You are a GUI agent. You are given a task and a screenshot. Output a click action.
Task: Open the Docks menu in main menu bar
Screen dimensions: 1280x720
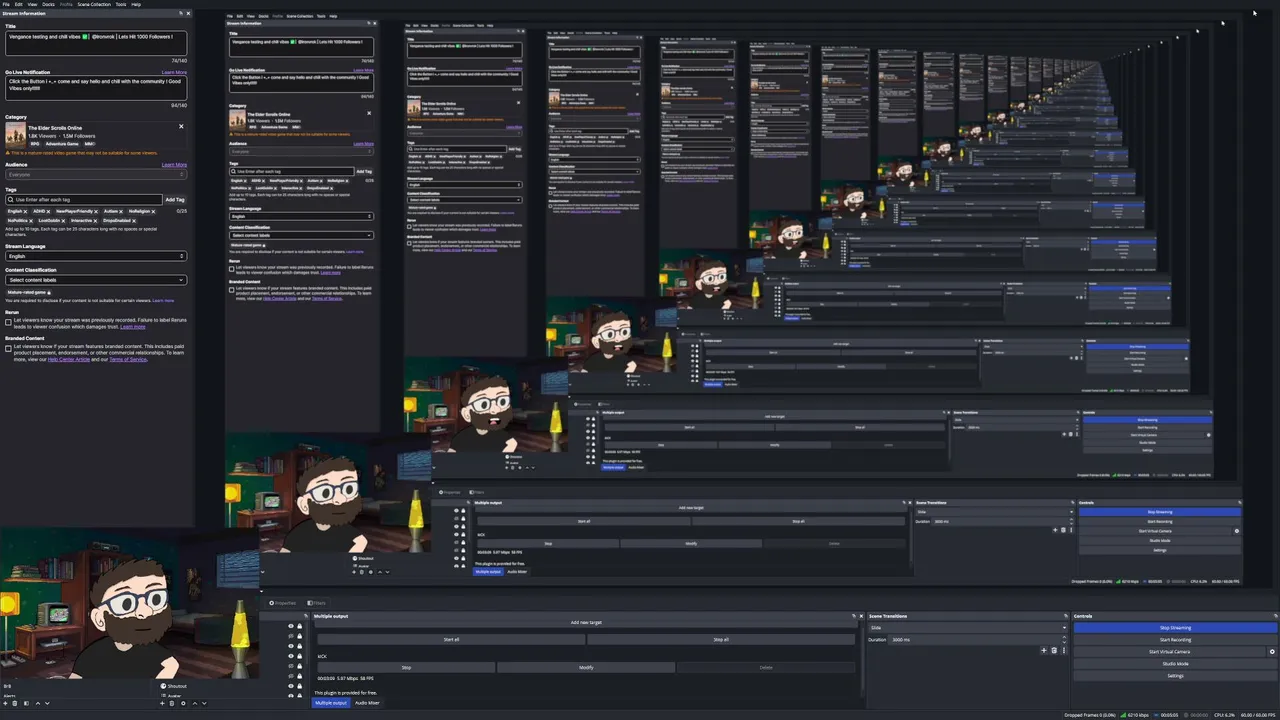coord(48,4)
